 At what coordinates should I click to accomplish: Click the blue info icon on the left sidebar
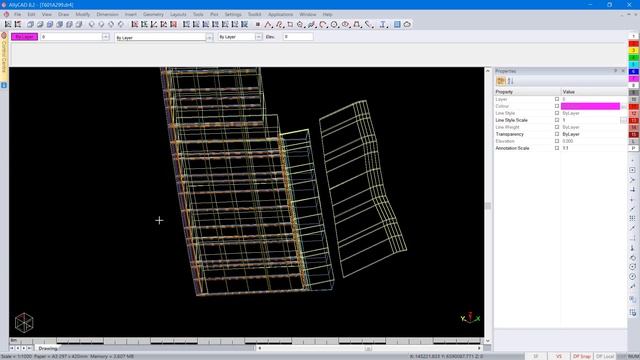coord(4,85)
